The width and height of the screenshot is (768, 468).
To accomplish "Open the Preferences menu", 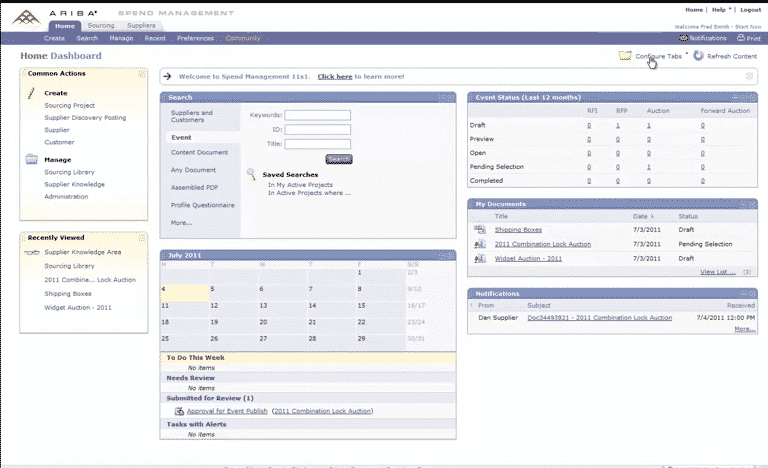I will tap(195, 38).
